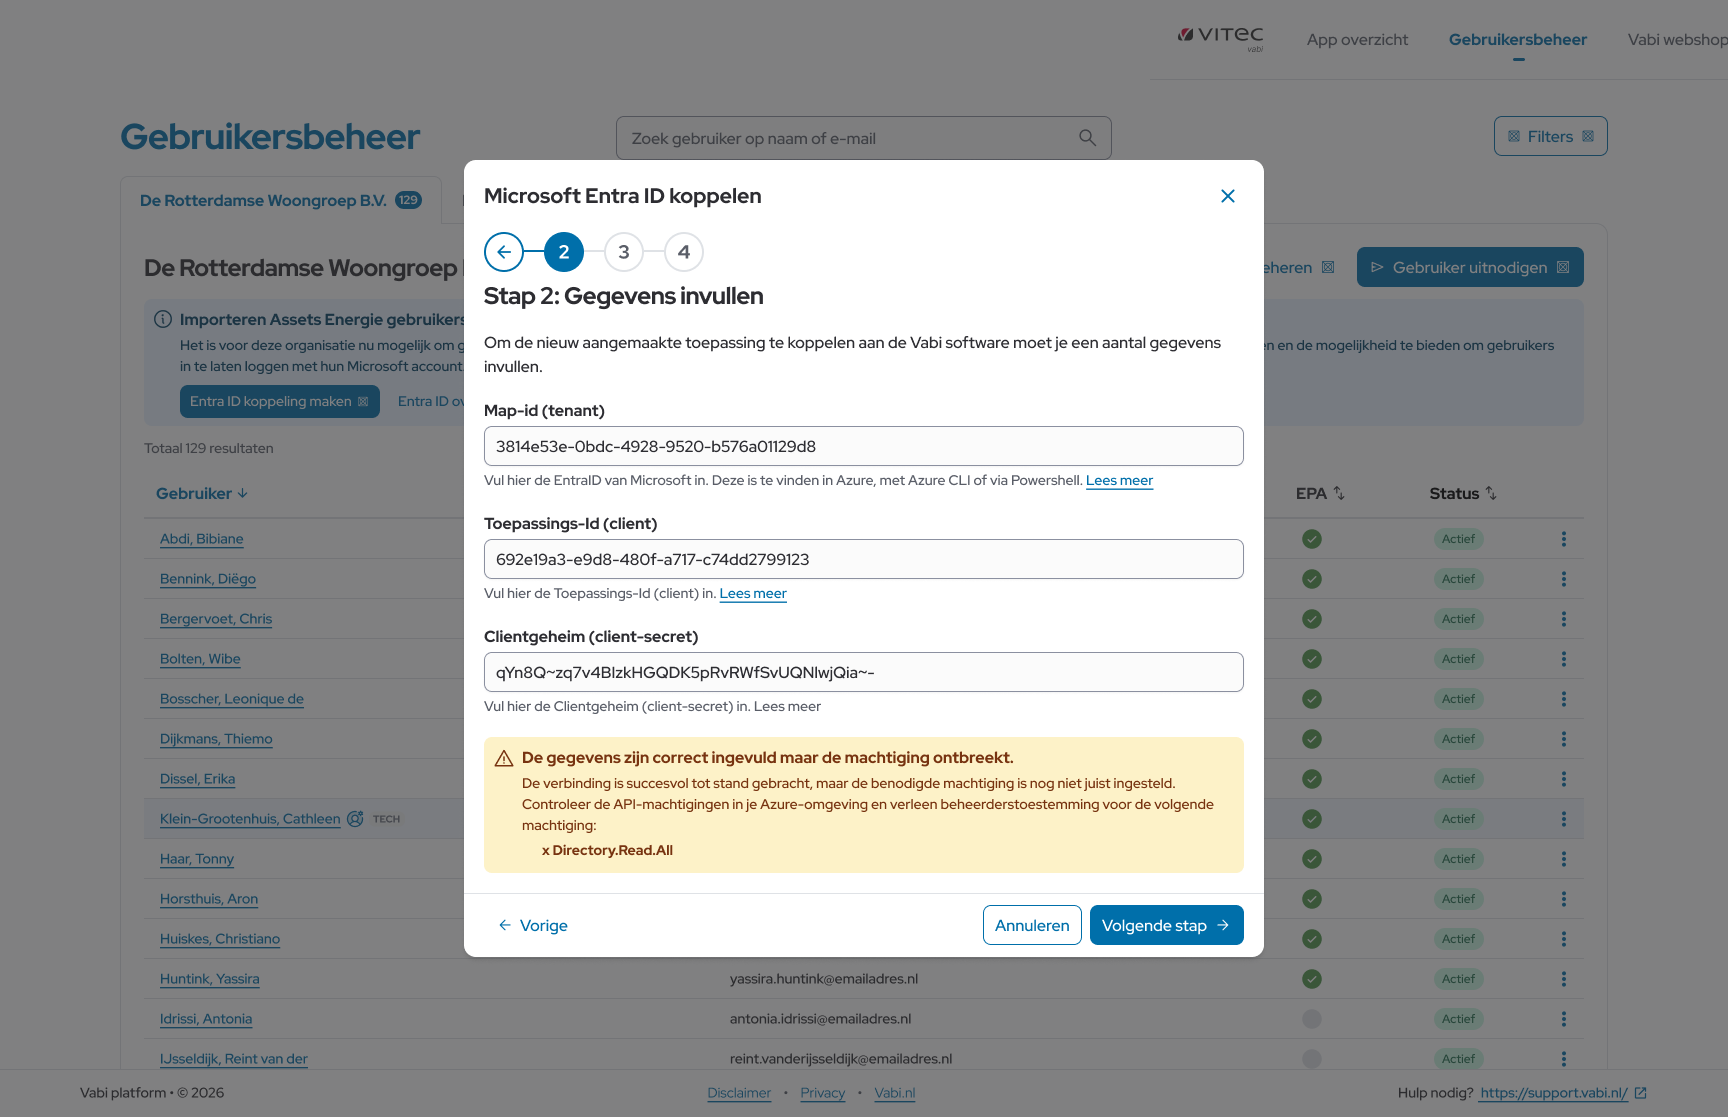This screenshot has width=1728, height=1117.
Task: Open three-dot menu for Huntink, Yassira
Action: 1564,979
